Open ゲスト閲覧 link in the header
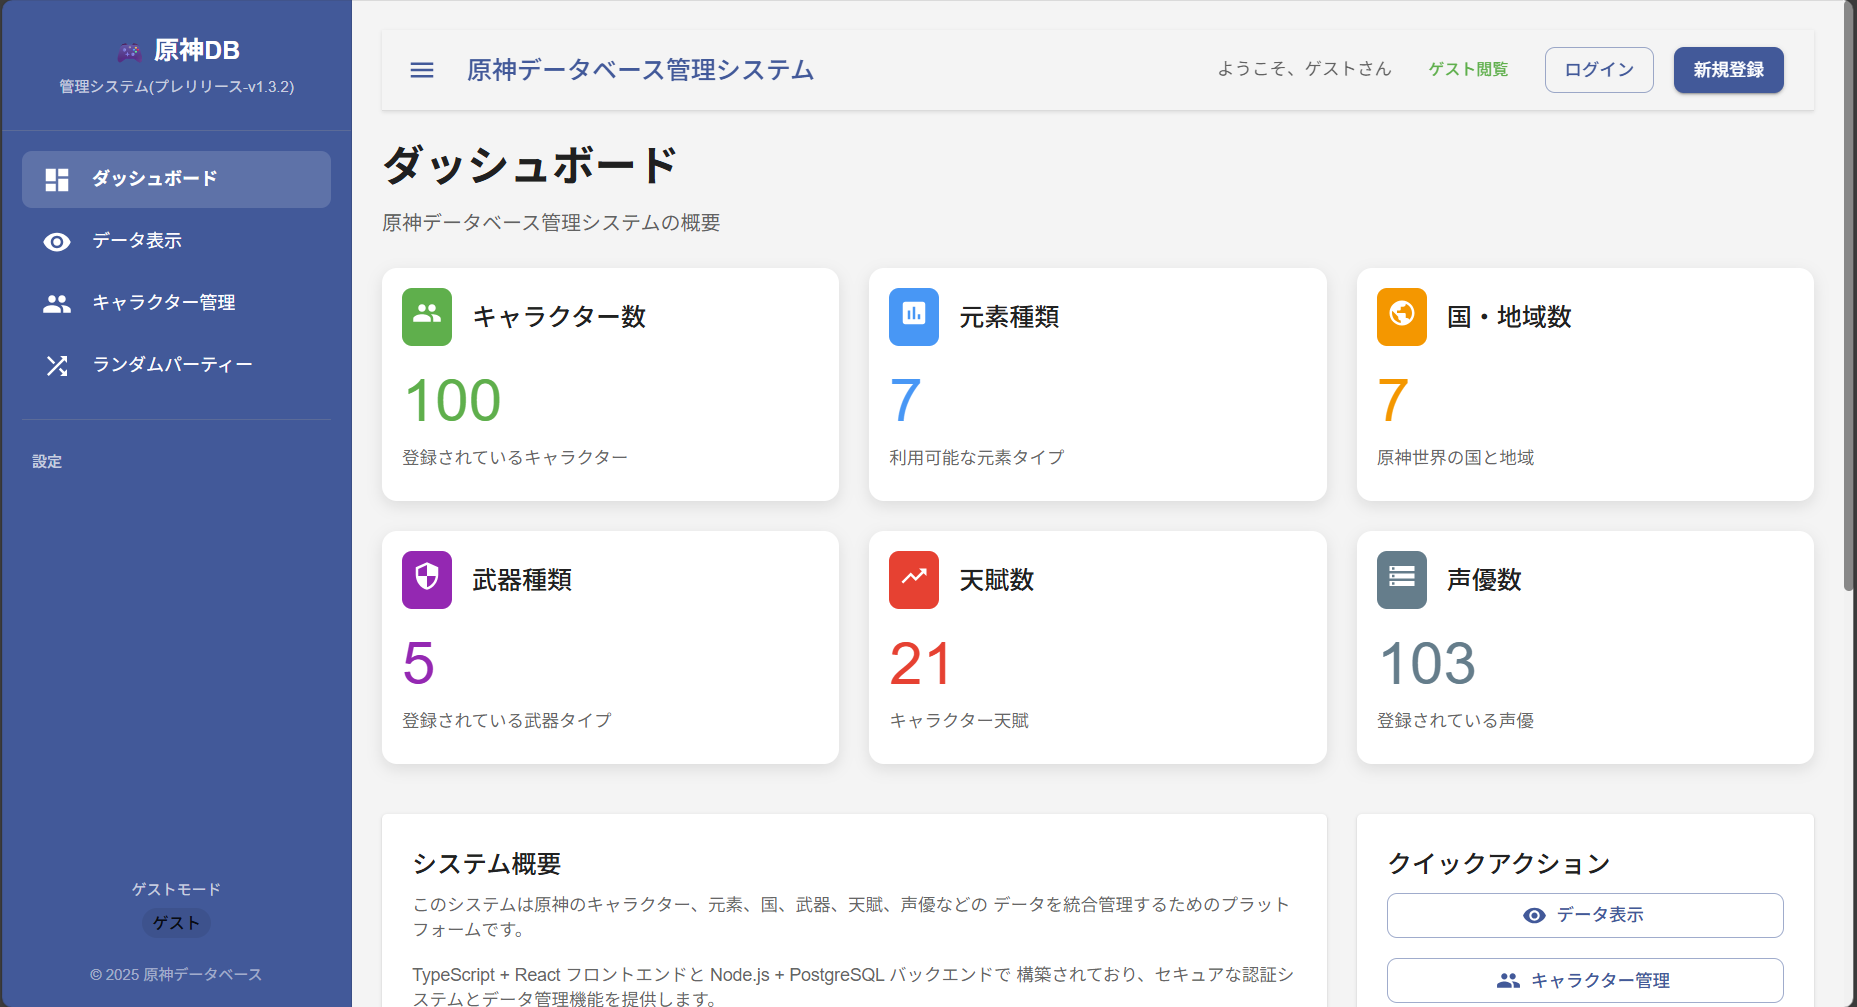This screenshot has height=1007, width=1857. coord(1468,69)
